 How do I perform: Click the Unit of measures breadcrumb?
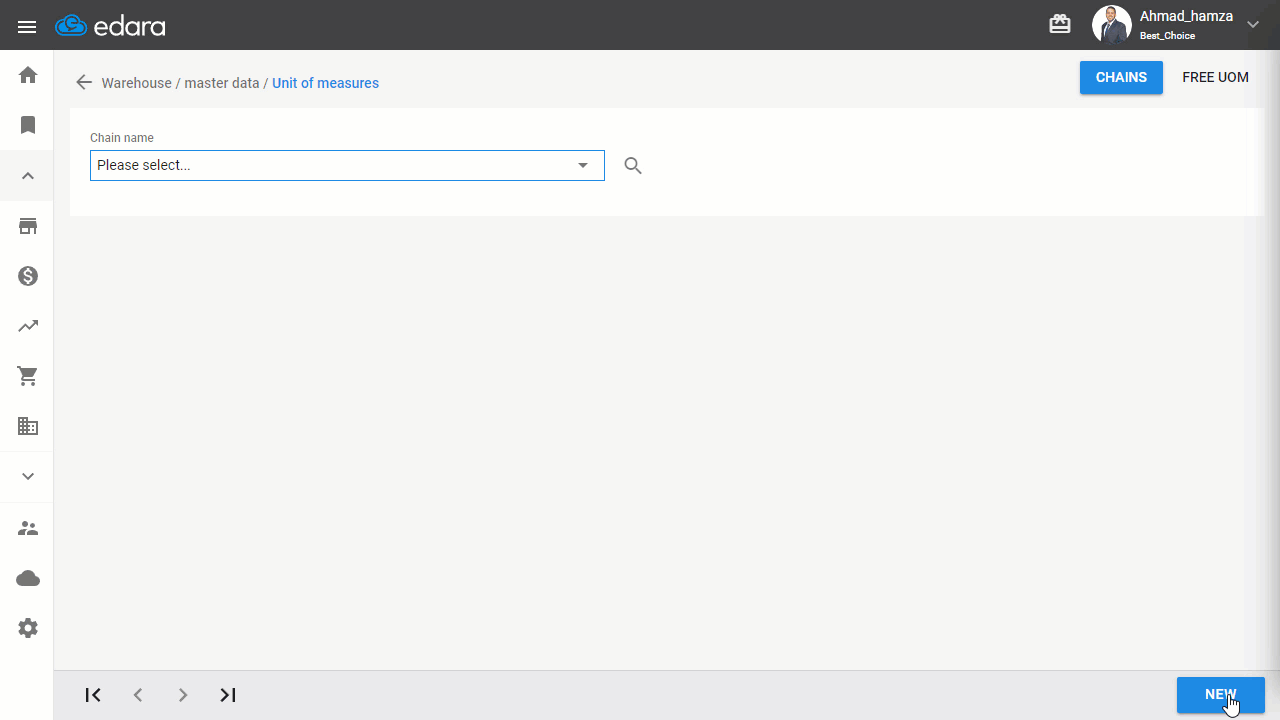pyautogui.click(x=325, y=83)
